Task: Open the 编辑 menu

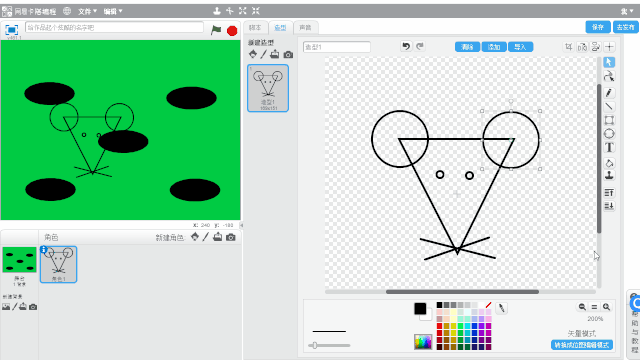Action: click(x=113, y=11)
